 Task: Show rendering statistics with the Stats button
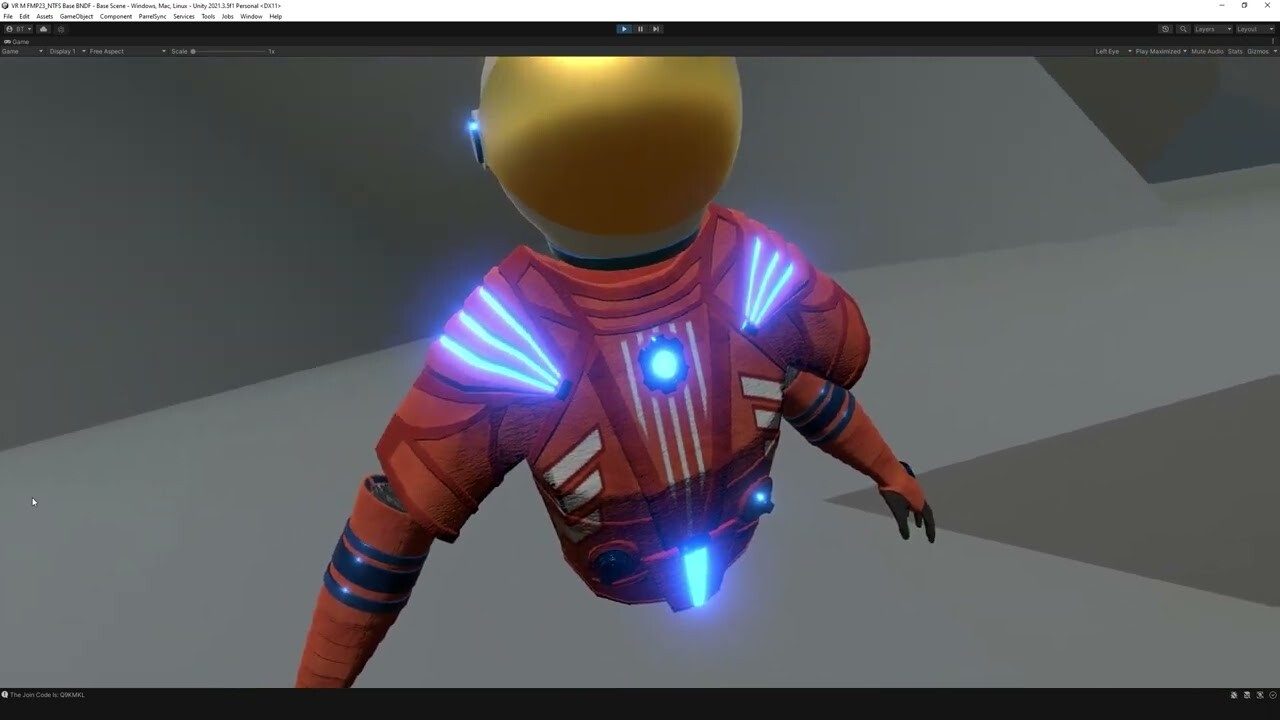click(1233, 51)
